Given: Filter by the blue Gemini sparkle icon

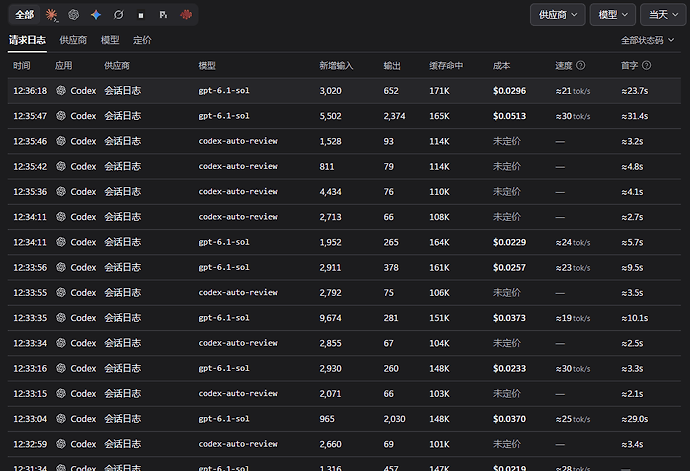Looking at the screenshot, I should click(x=96, y=15).
